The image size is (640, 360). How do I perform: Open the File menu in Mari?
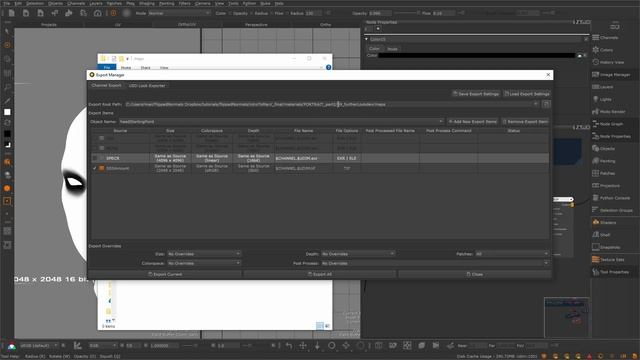tap(7, 3)
